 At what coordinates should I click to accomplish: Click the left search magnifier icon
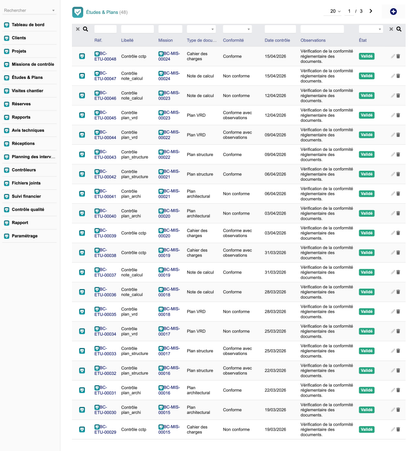[x=85, y=29]
